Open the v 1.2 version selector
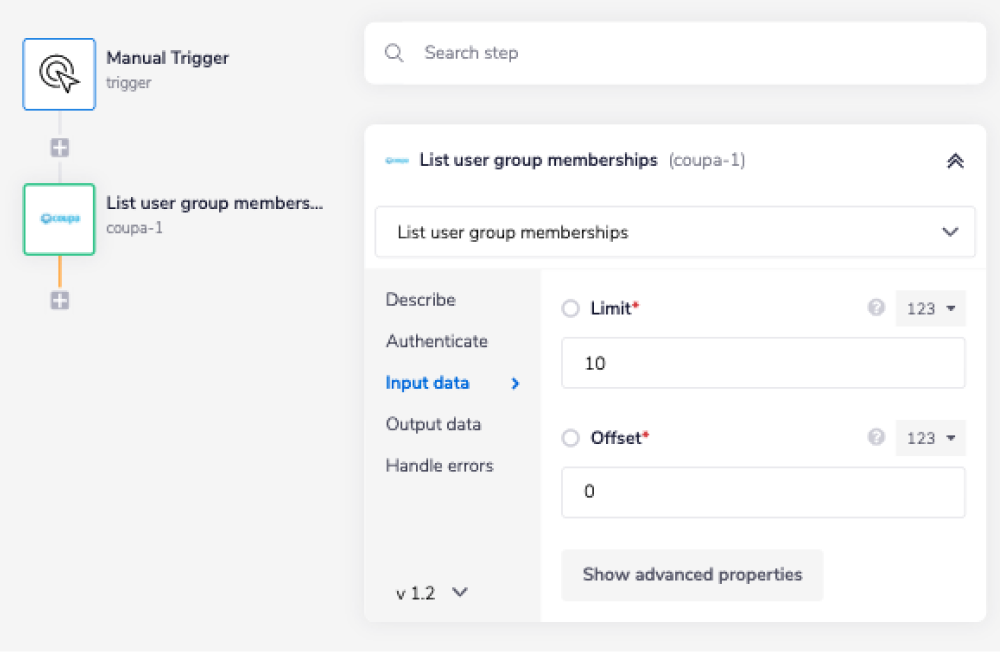Screen dimensions: 1000x652 (432, 593)
